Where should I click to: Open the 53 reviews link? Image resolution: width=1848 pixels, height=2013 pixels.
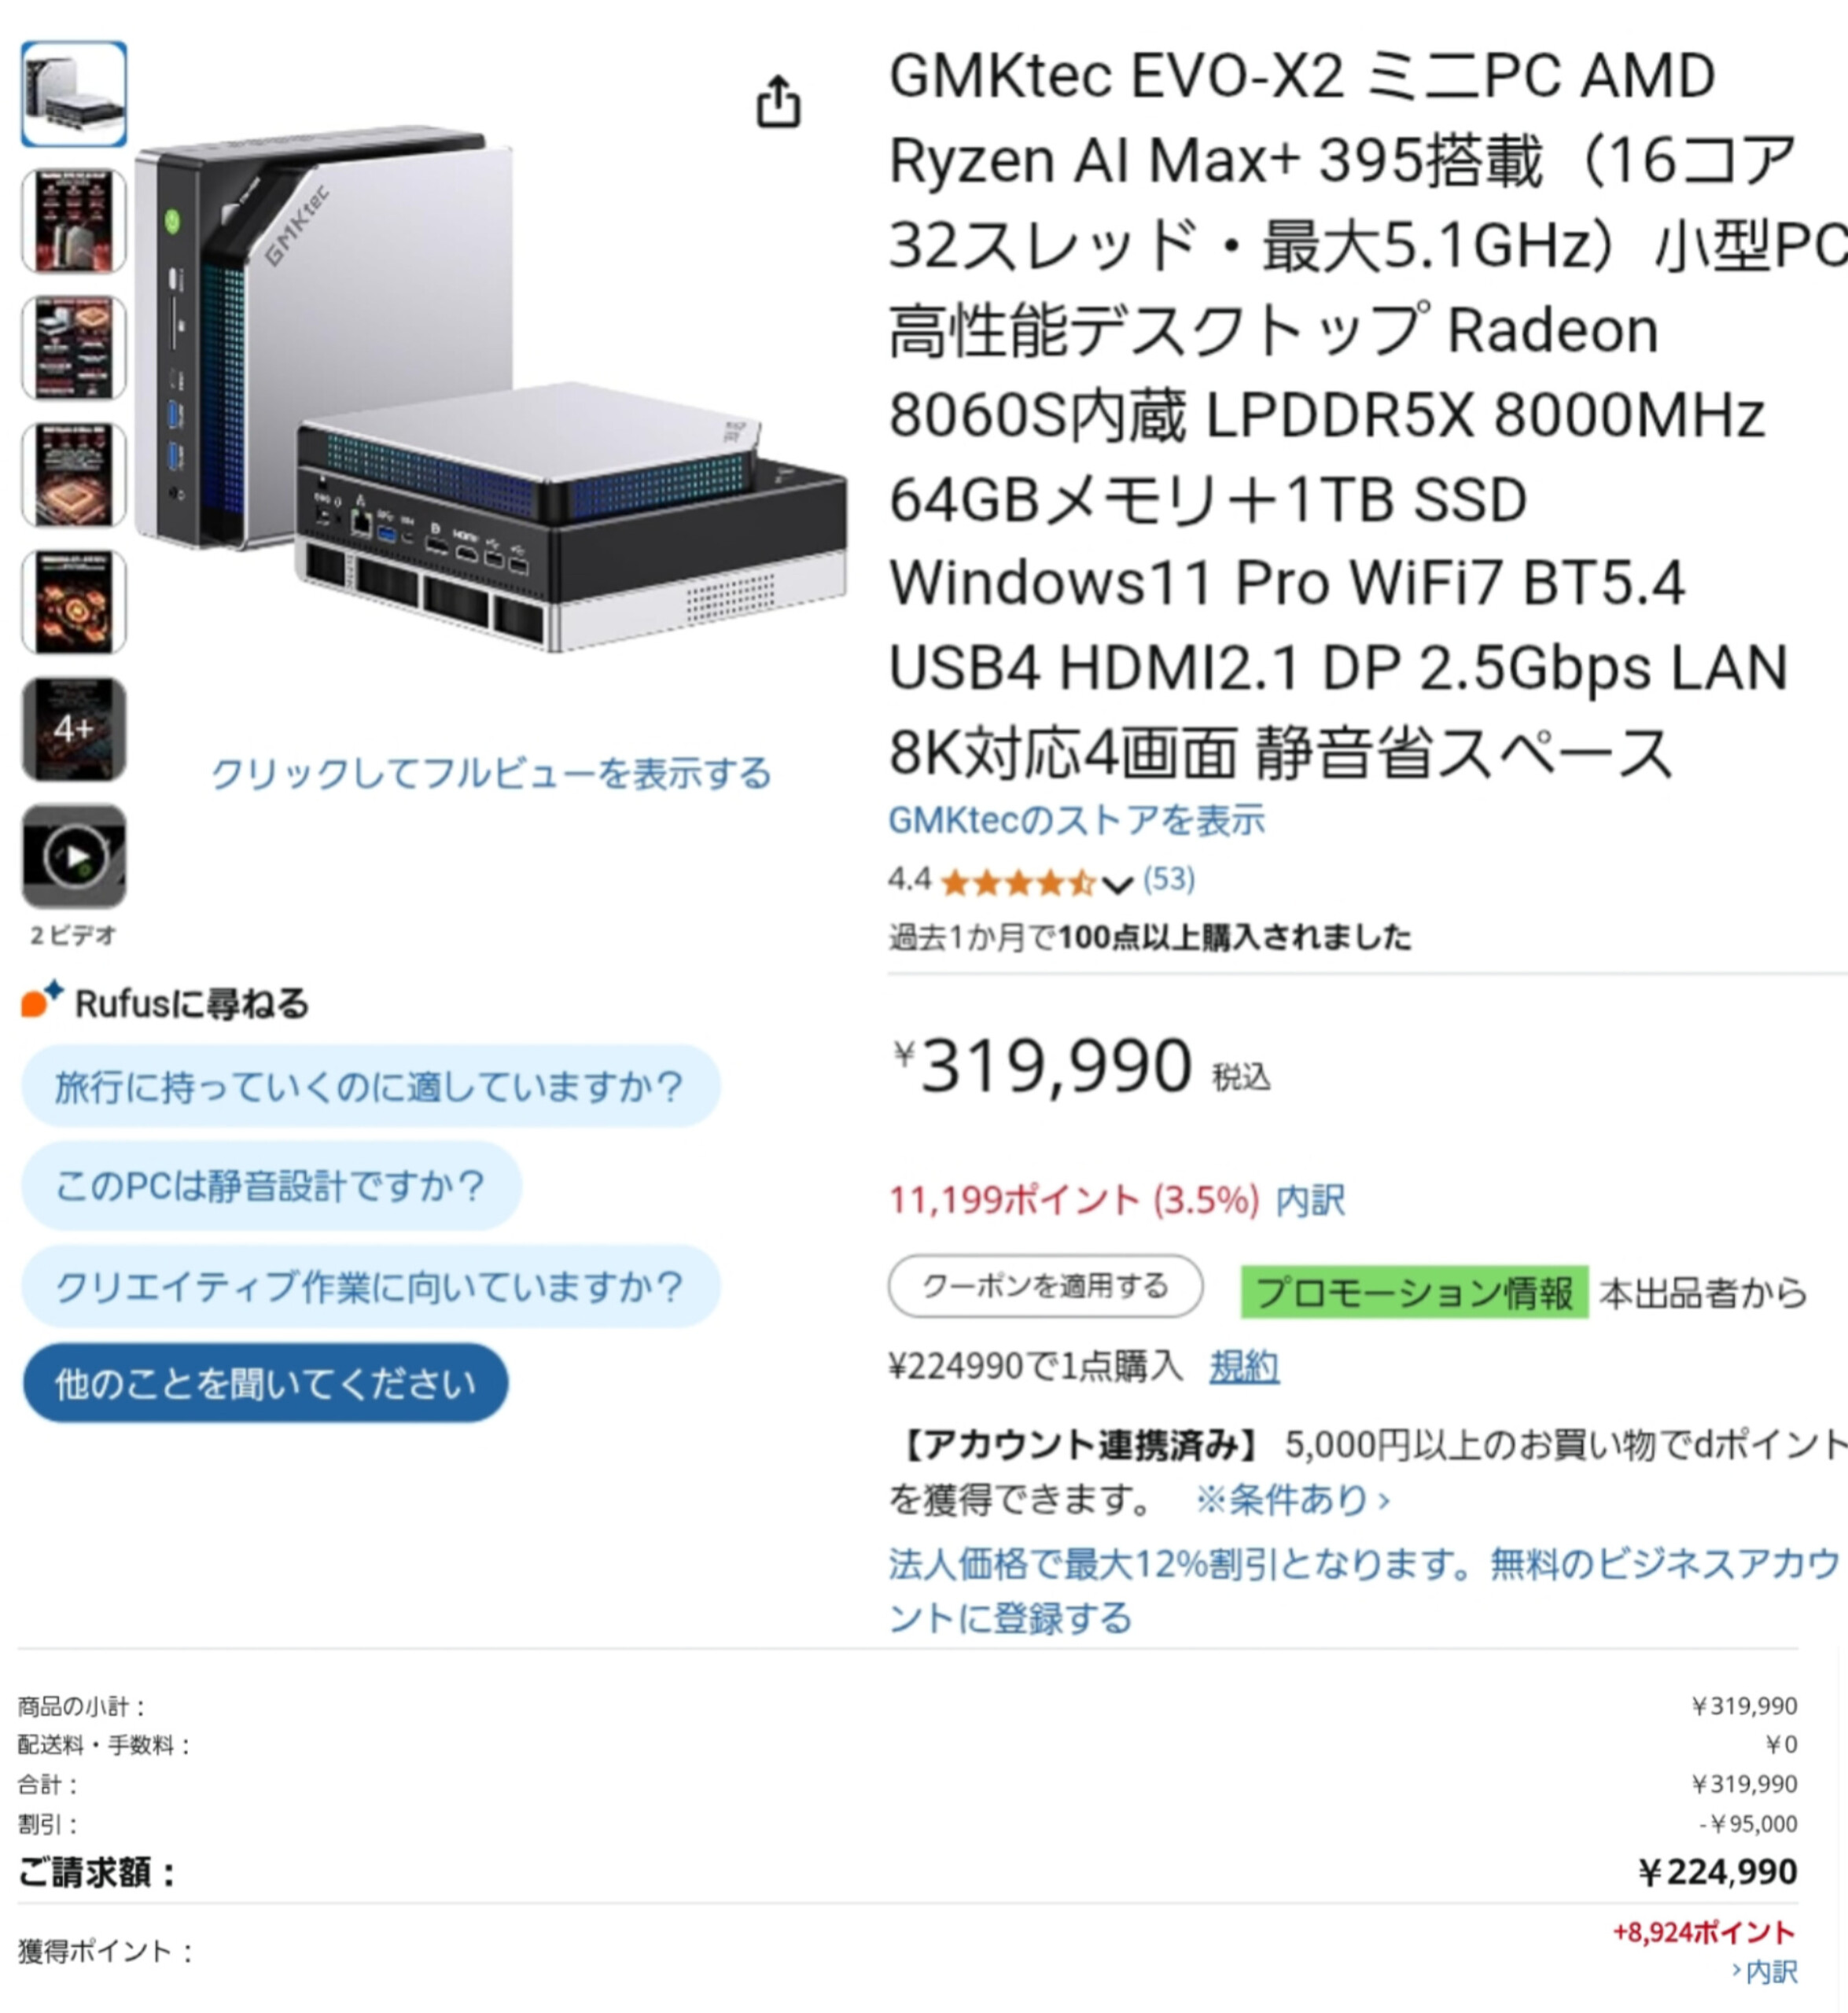[x=1168, y=879]
